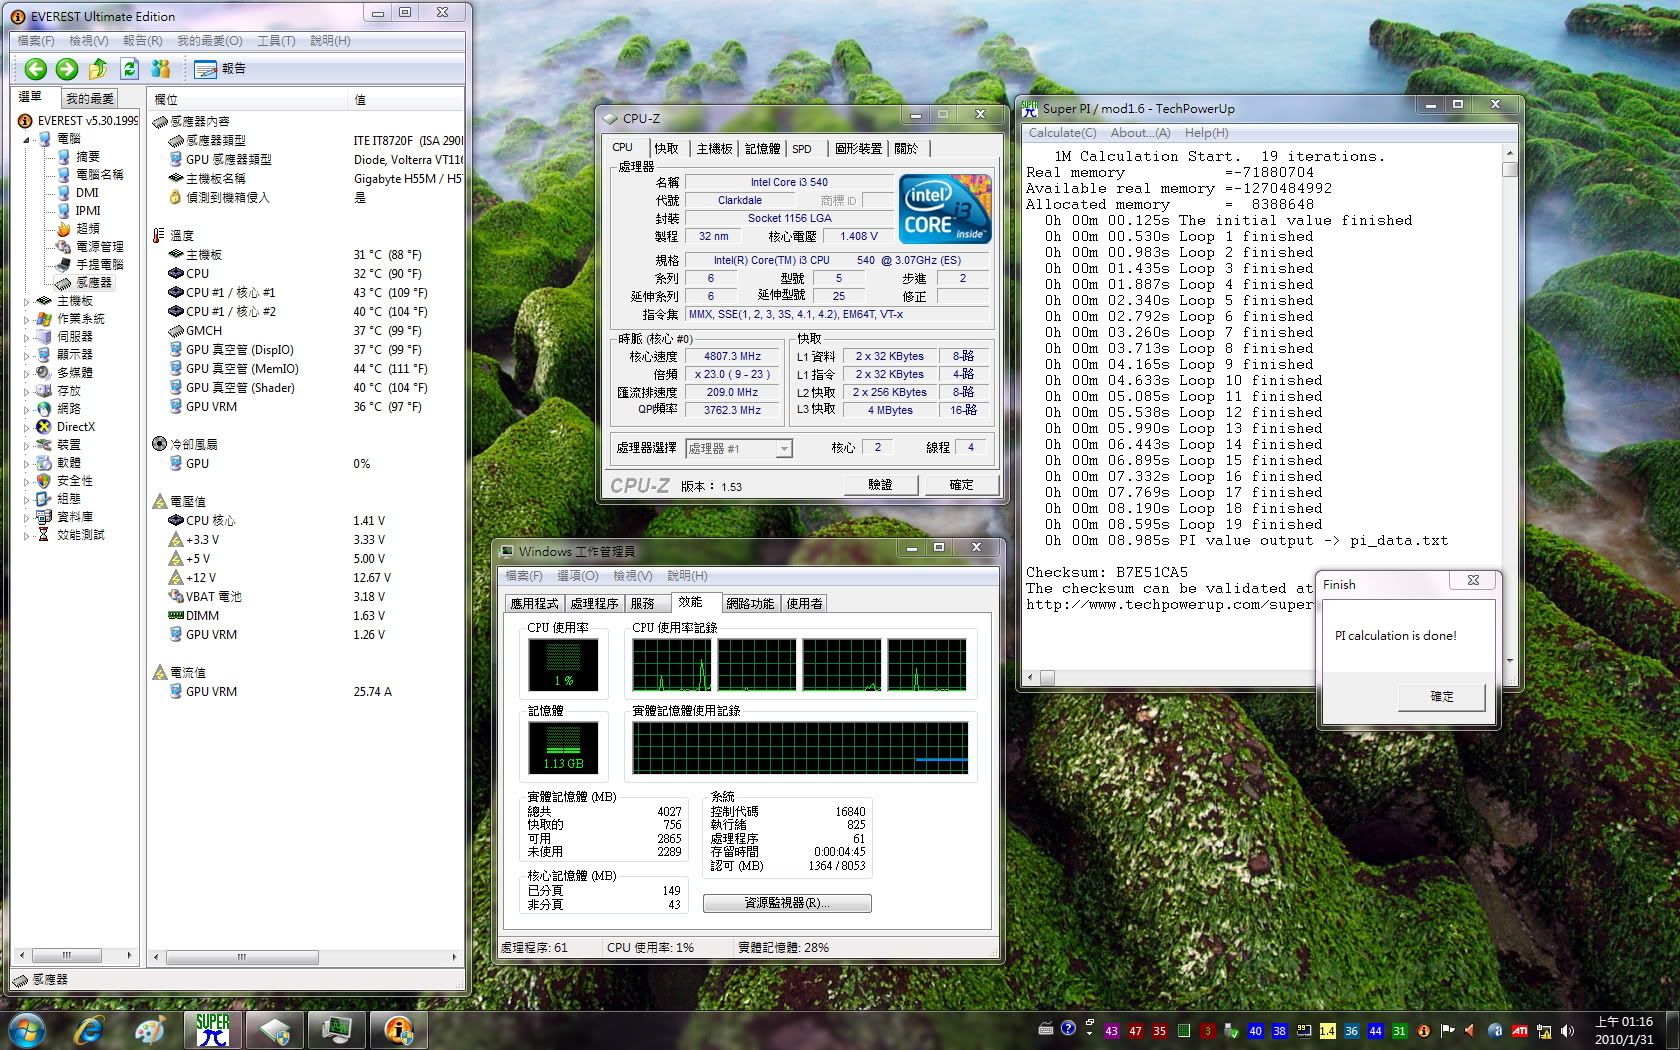Open EVEREST 工具(T) menu
Screen dimensions: 1680x1050
pos(276,41)
